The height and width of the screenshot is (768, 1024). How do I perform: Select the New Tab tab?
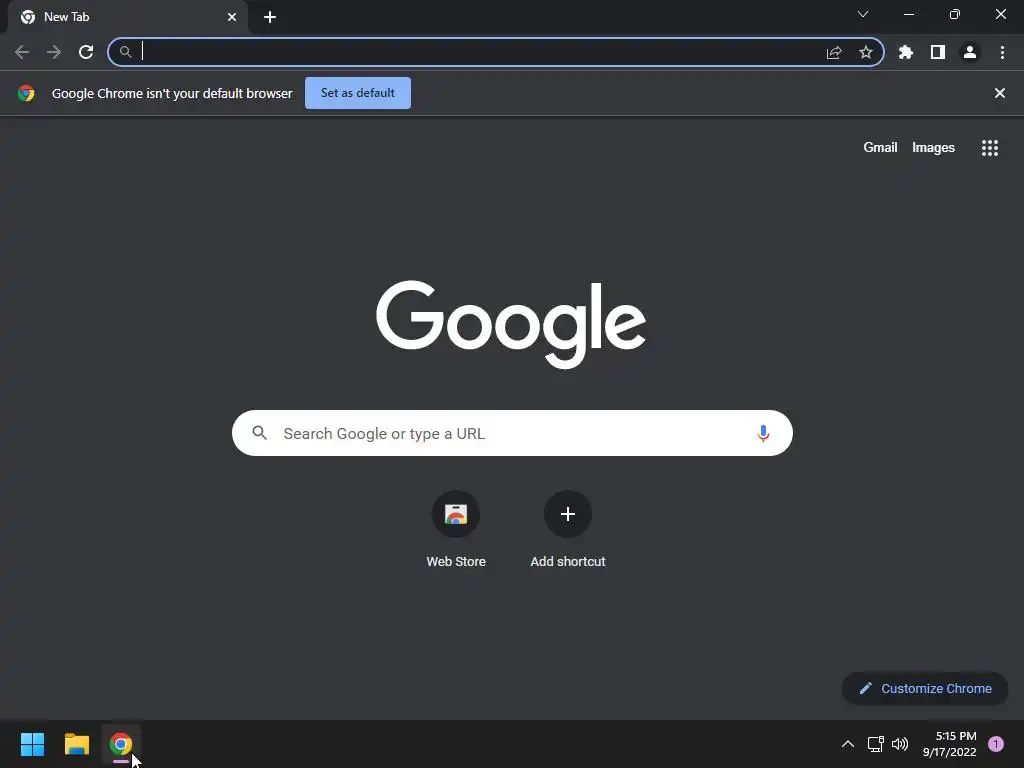point(127,17)
